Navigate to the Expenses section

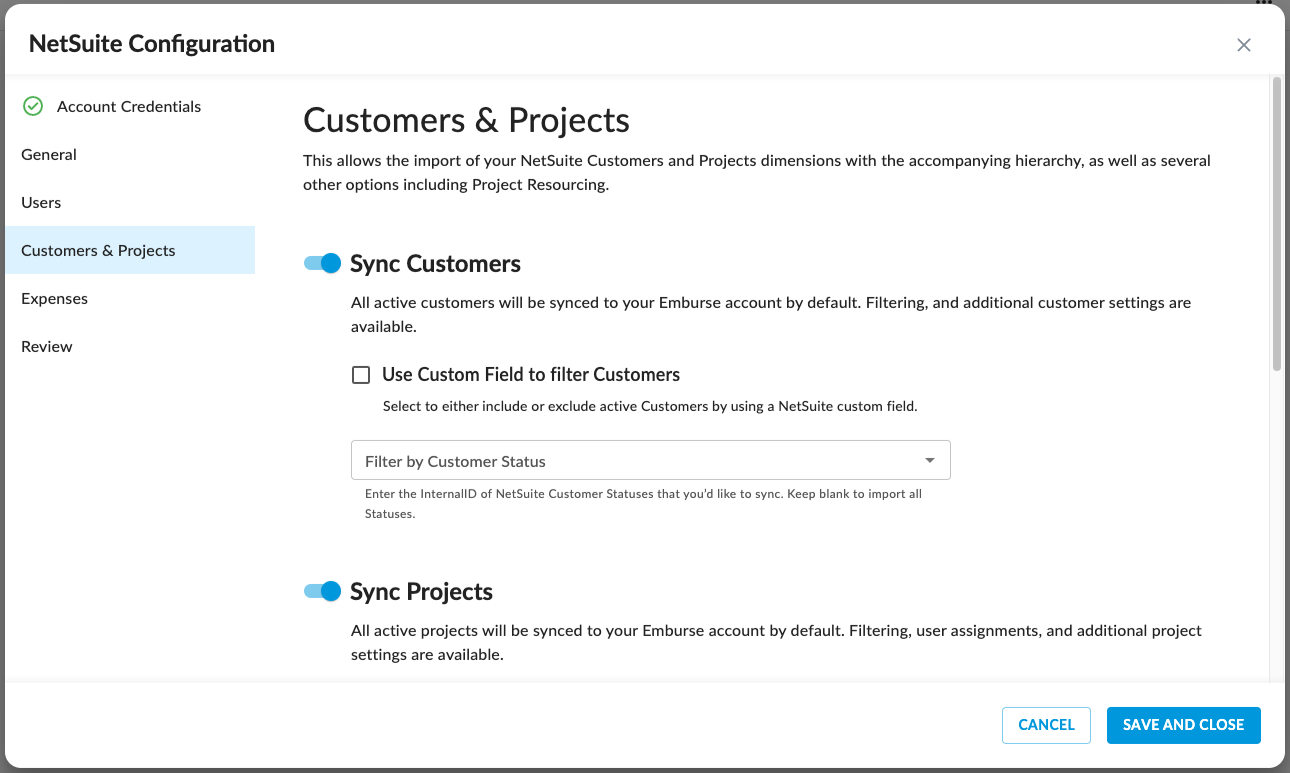tap(54, 299)
